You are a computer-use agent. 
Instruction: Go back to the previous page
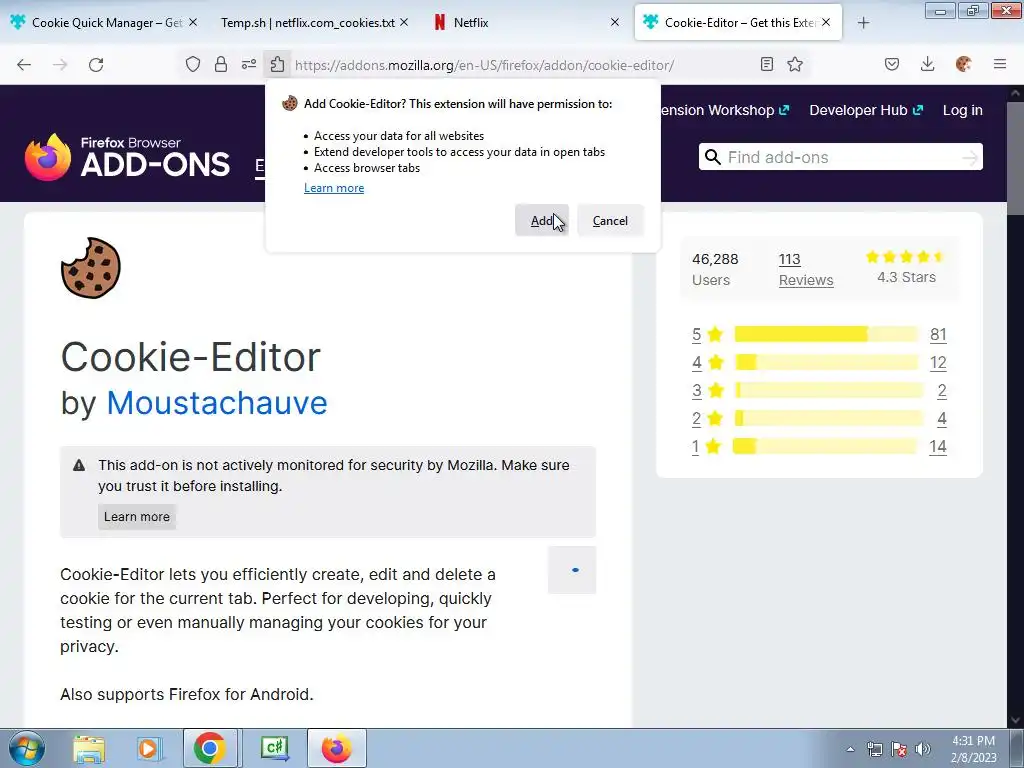[x=24, y=65]
